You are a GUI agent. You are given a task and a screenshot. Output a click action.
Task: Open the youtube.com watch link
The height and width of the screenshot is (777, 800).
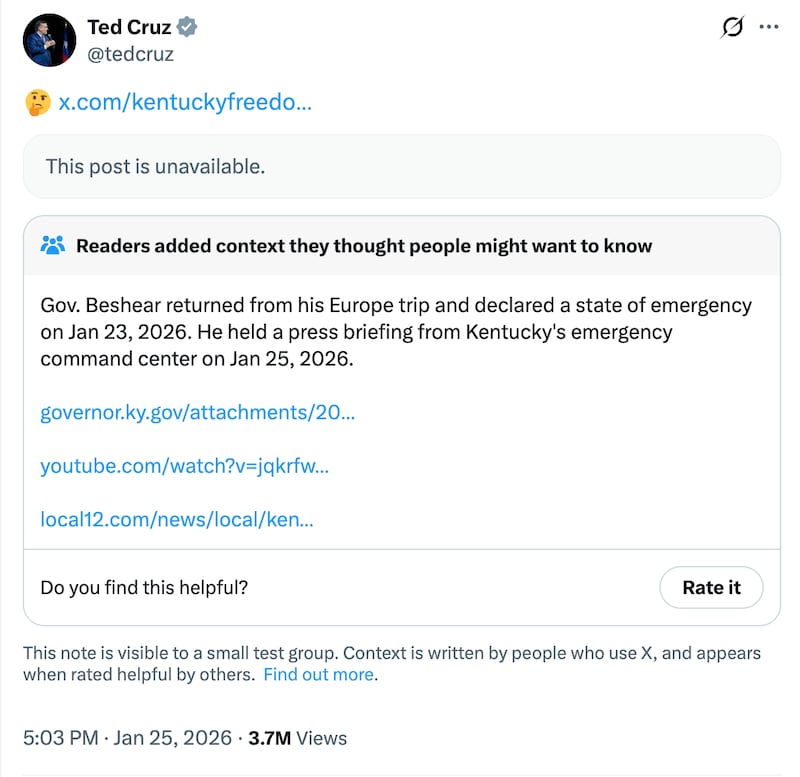coord(186,466)
